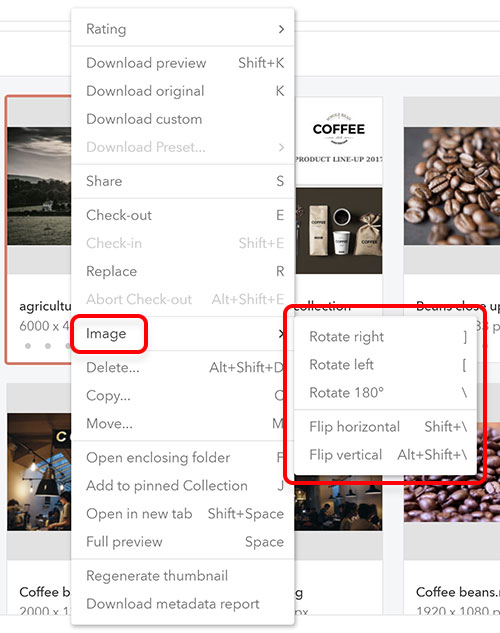Choose Regenerate thumbnail
Screen dimensions: 500x633
(183, 576)
